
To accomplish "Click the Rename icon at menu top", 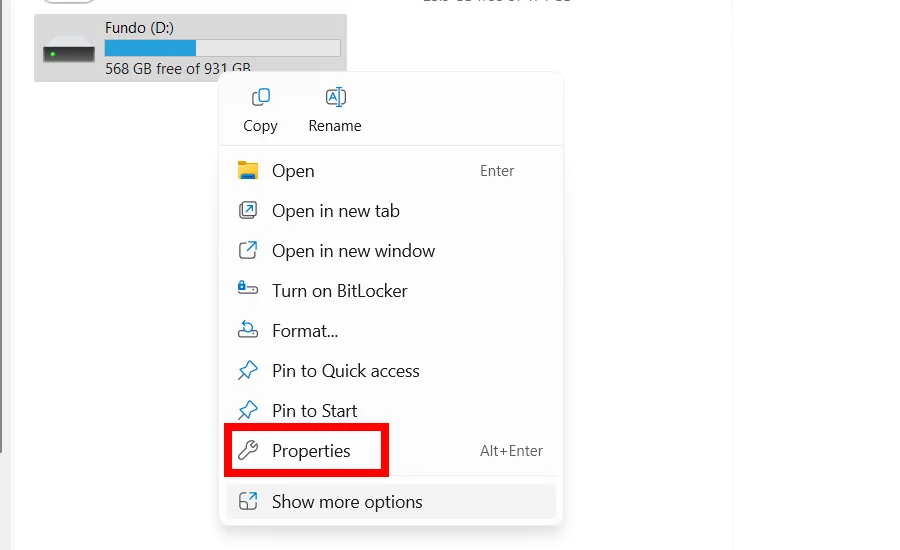I will pyautogui.click(x=335, y=98).
